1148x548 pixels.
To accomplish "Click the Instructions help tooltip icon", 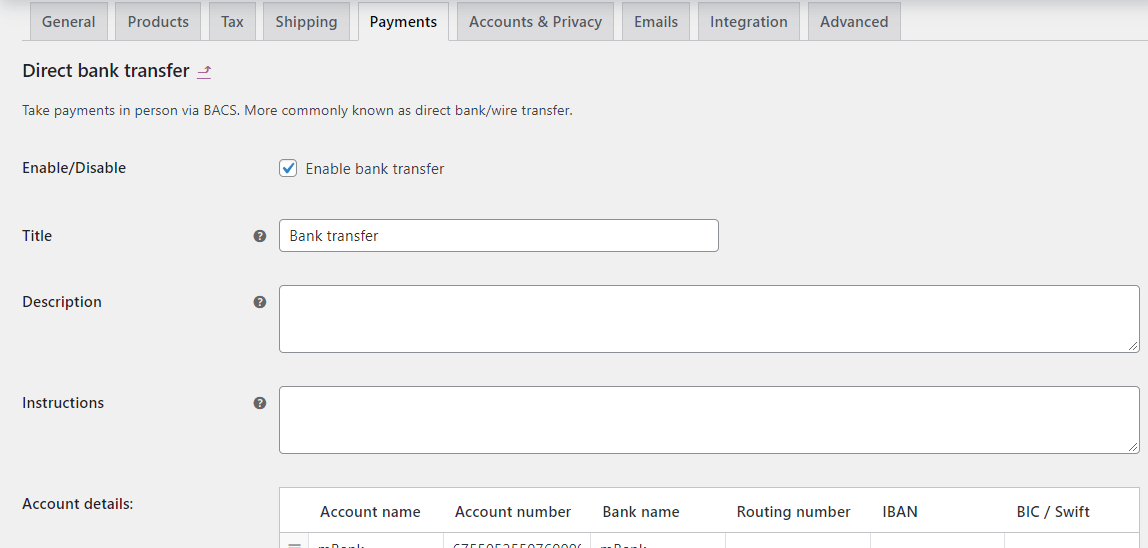I will coord(260,403).
